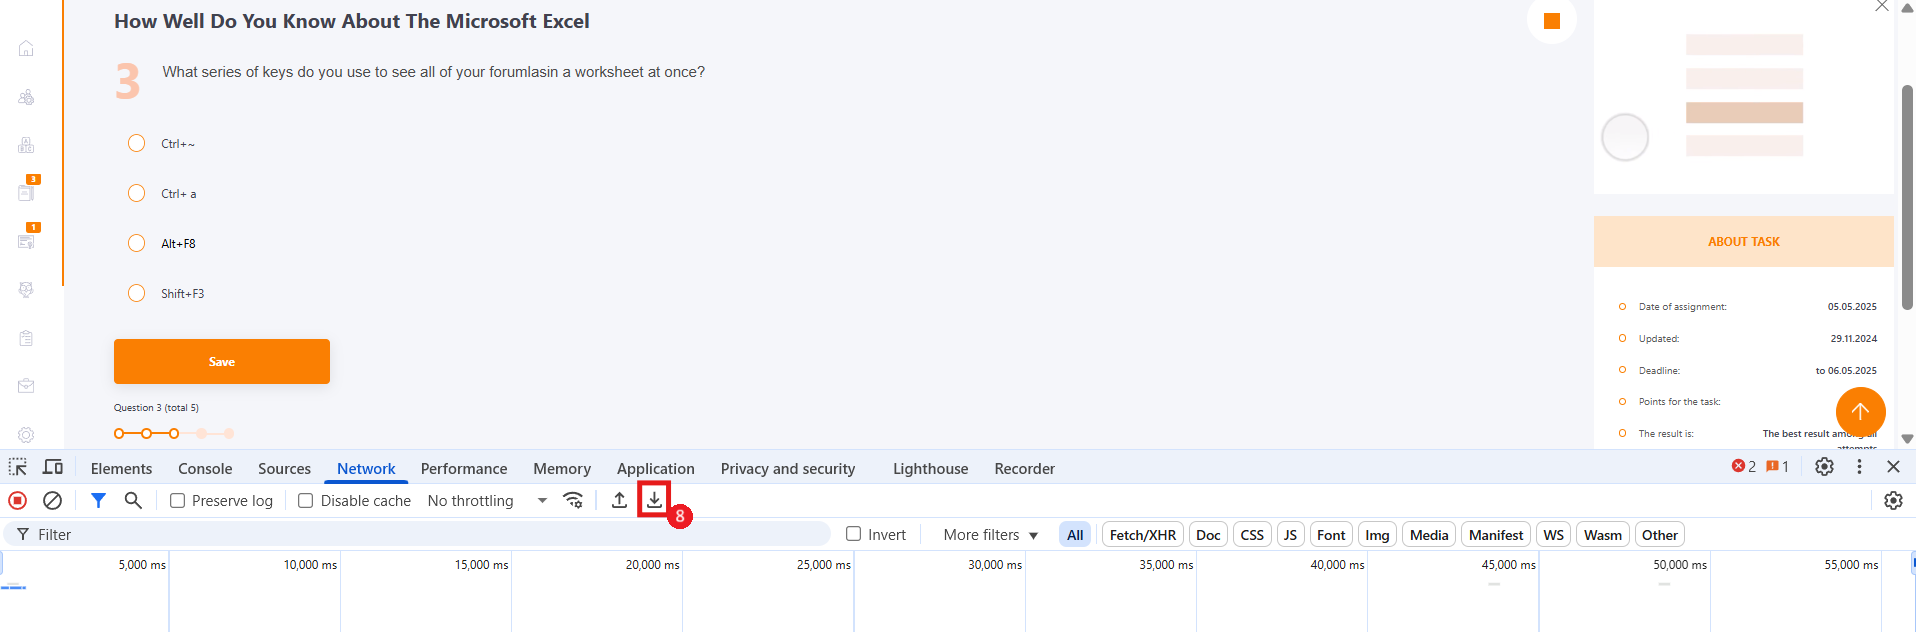This screenshot has height=632, width=1916.
Task: Clear the network log
Action: [x=52, y=500]
